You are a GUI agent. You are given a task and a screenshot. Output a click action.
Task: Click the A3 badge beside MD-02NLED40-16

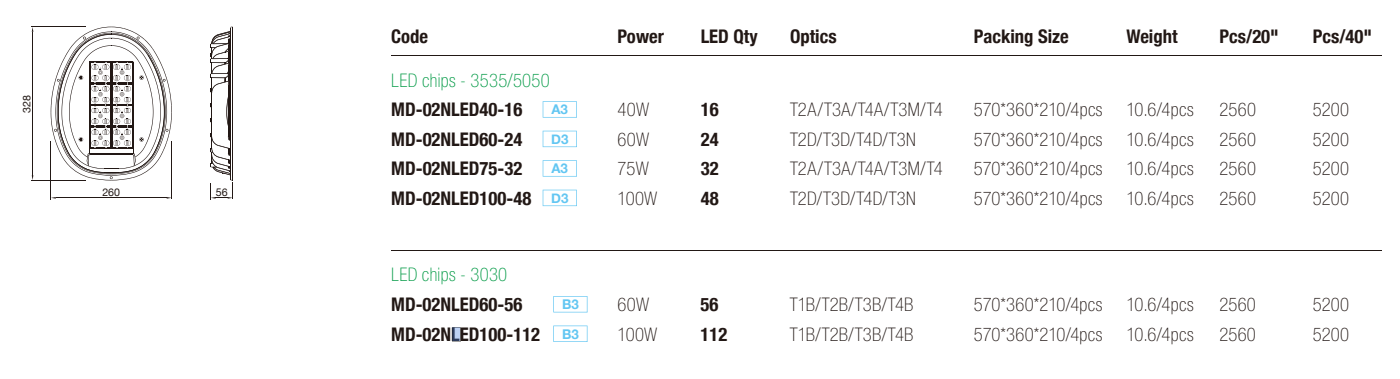point(560,110)
